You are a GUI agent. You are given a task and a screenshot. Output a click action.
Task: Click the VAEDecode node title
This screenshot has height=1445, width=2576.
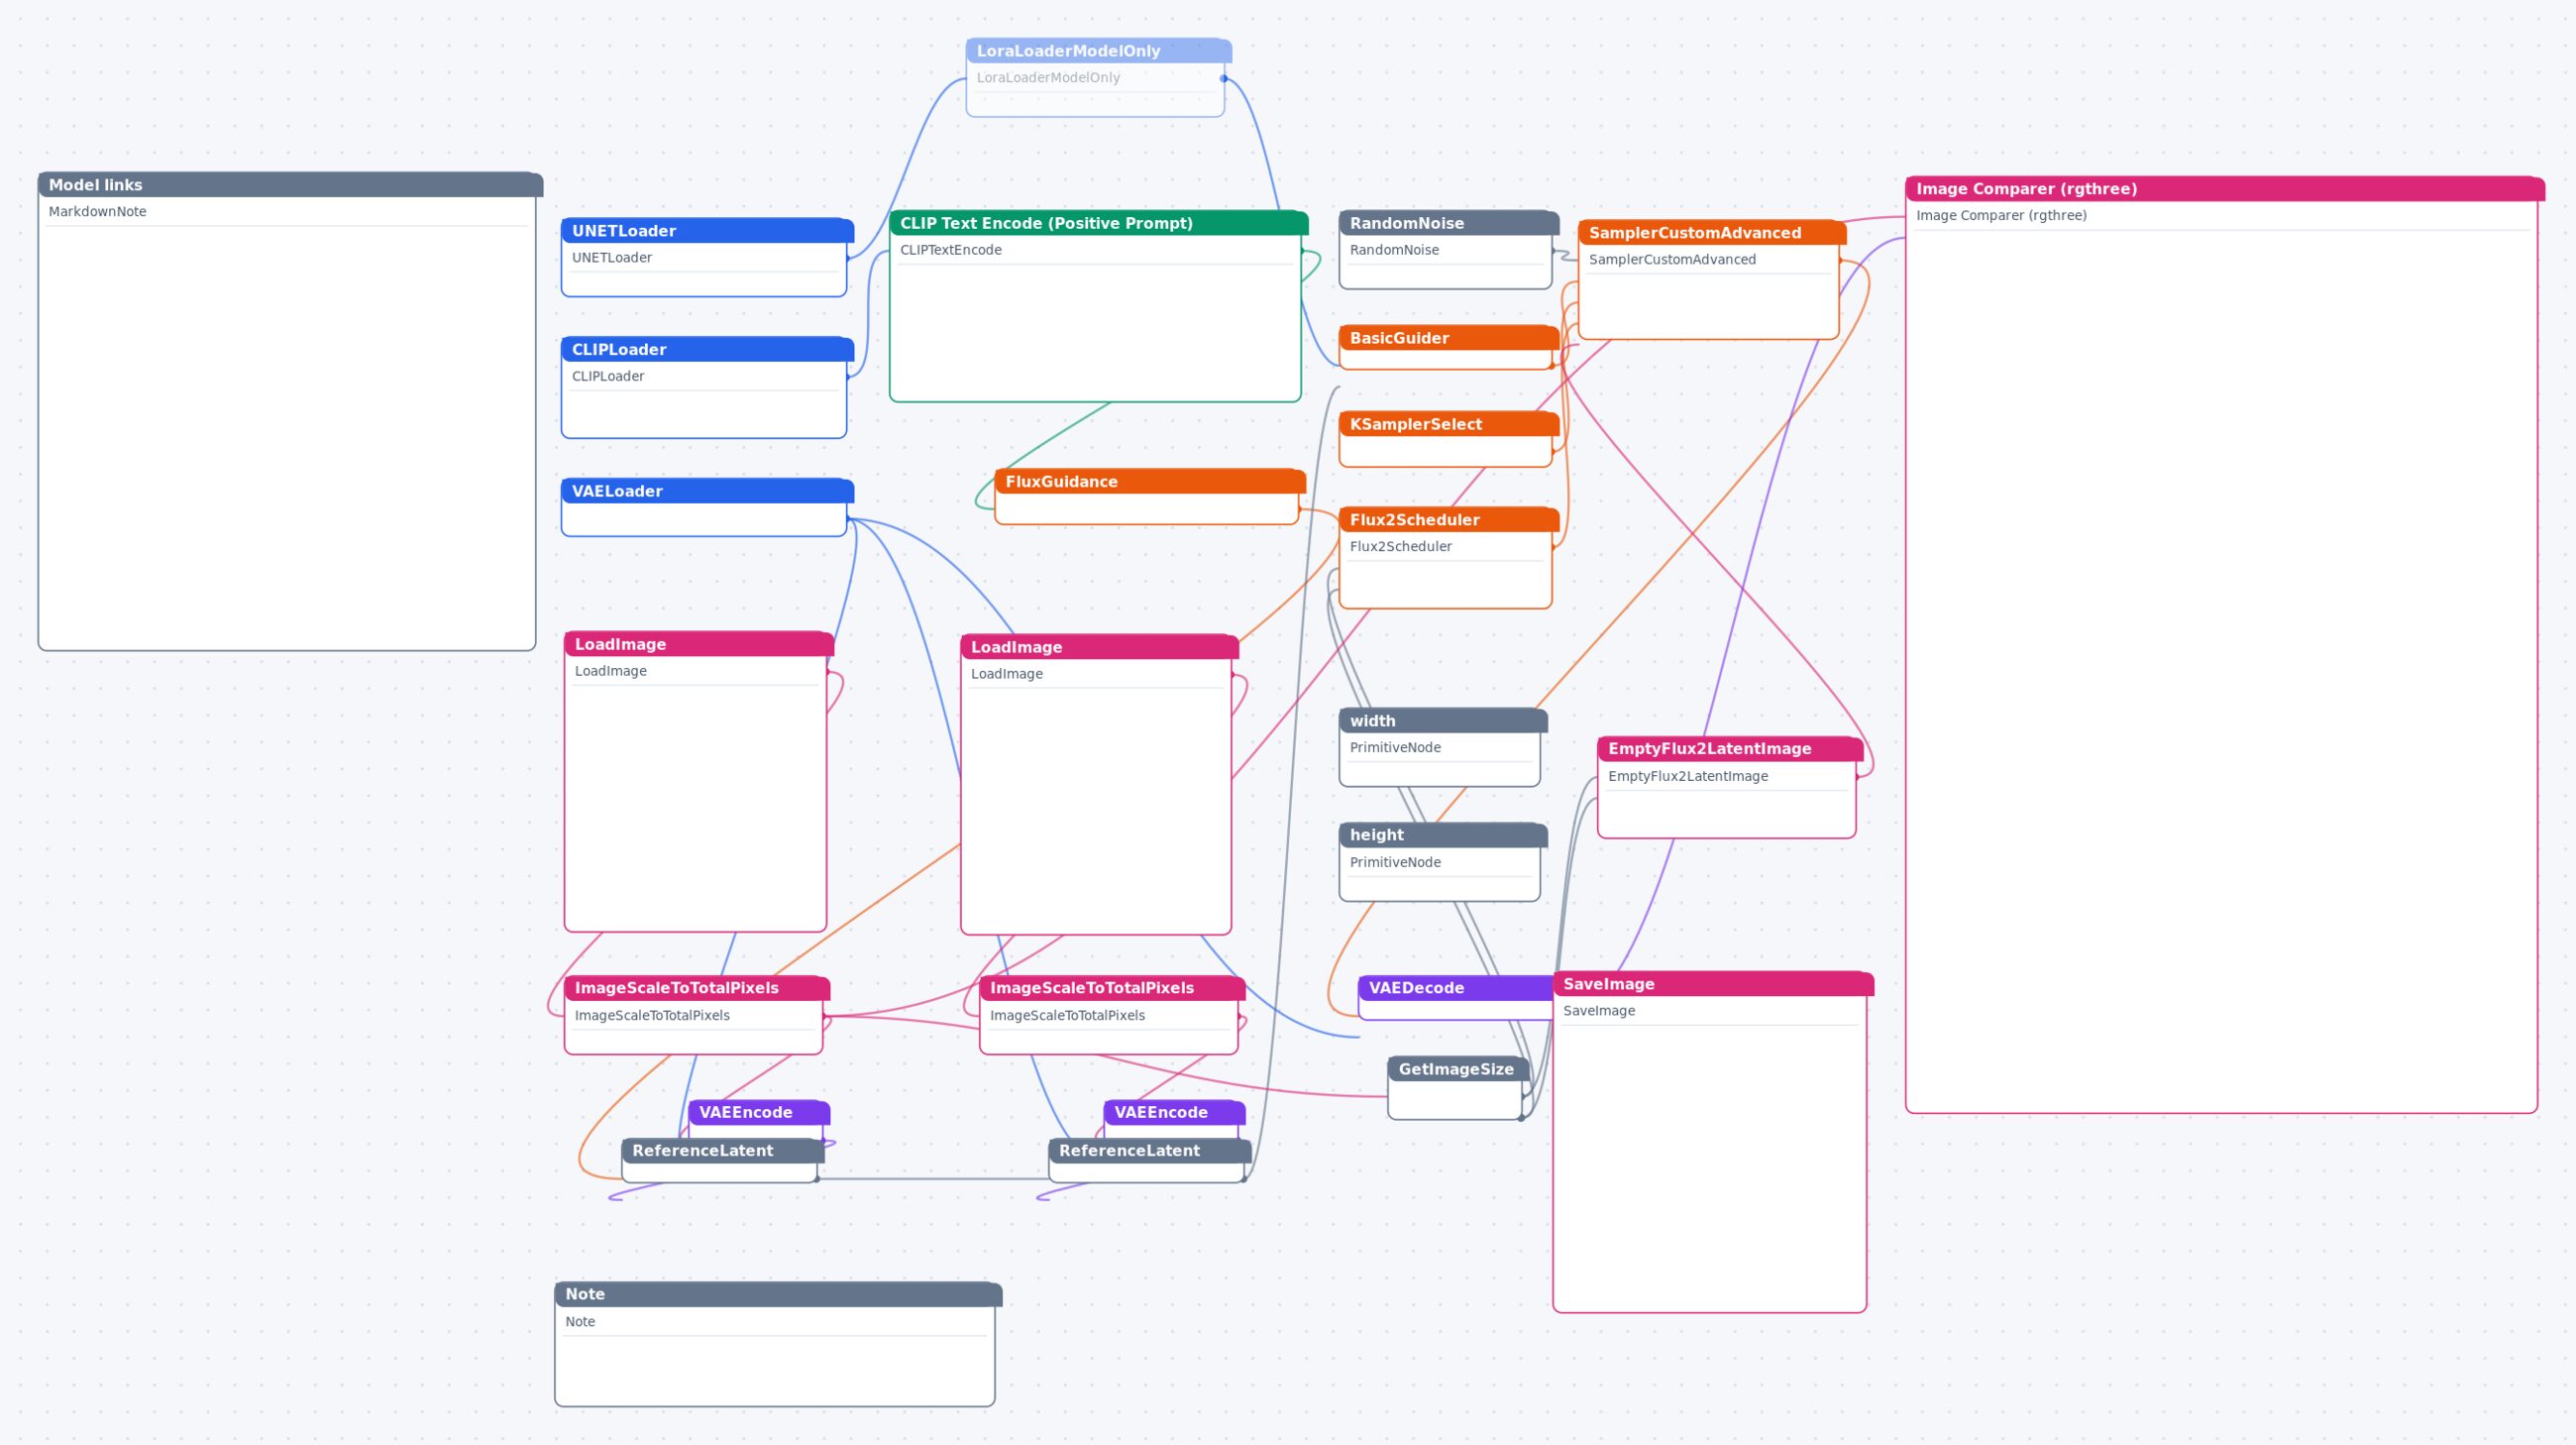point(1416,988)
